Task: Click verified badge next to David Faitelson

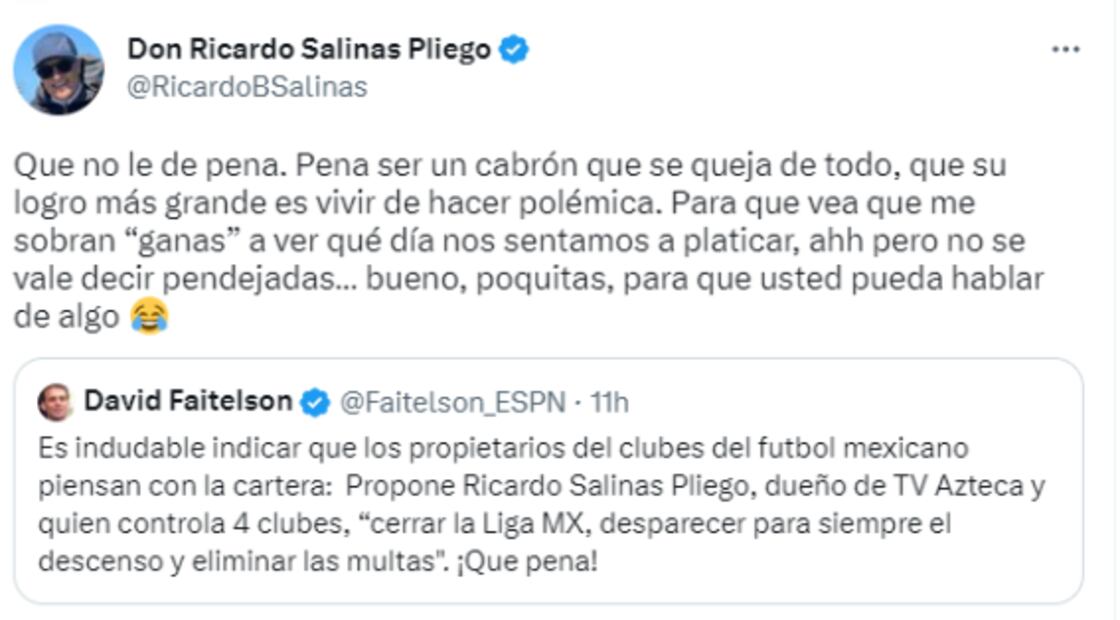Action: click(316, 403)
